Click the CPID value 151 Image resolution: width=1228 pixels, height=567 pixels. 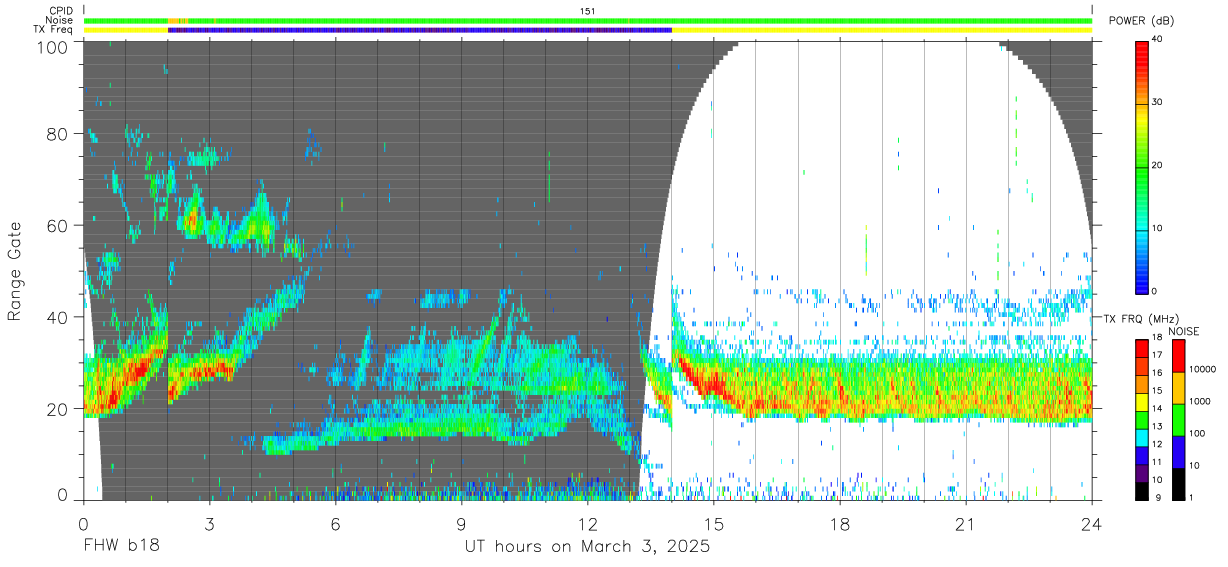587,11
